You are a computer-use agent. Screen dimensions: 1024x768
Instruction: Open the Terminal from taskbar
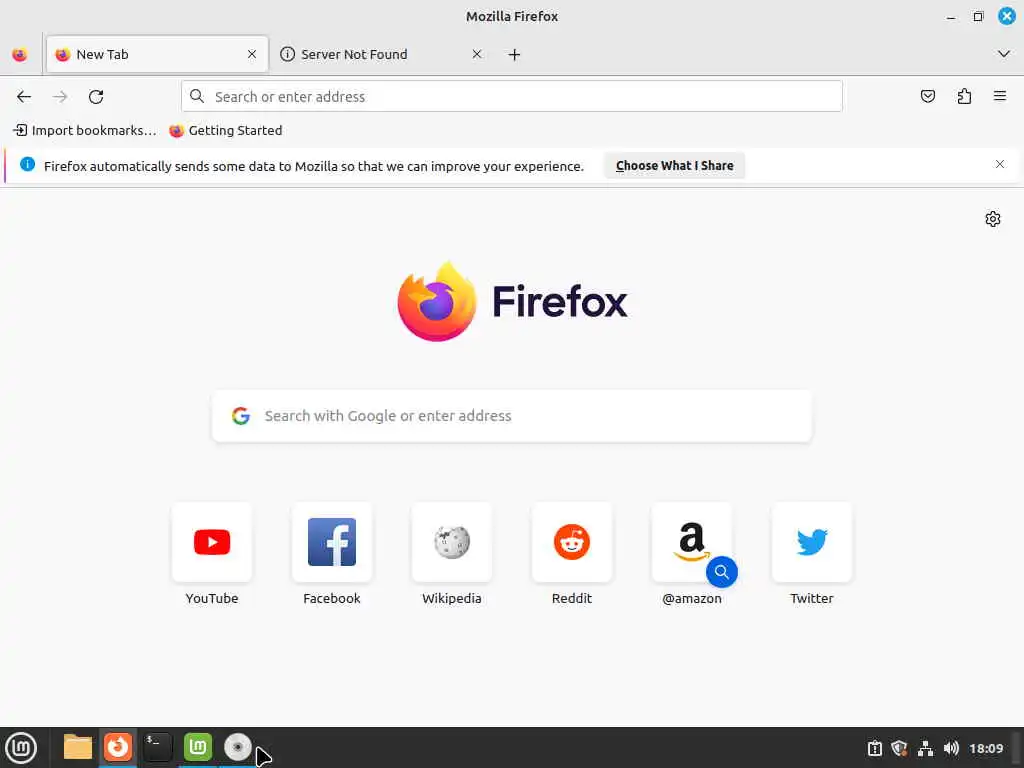tap(157, 747)
